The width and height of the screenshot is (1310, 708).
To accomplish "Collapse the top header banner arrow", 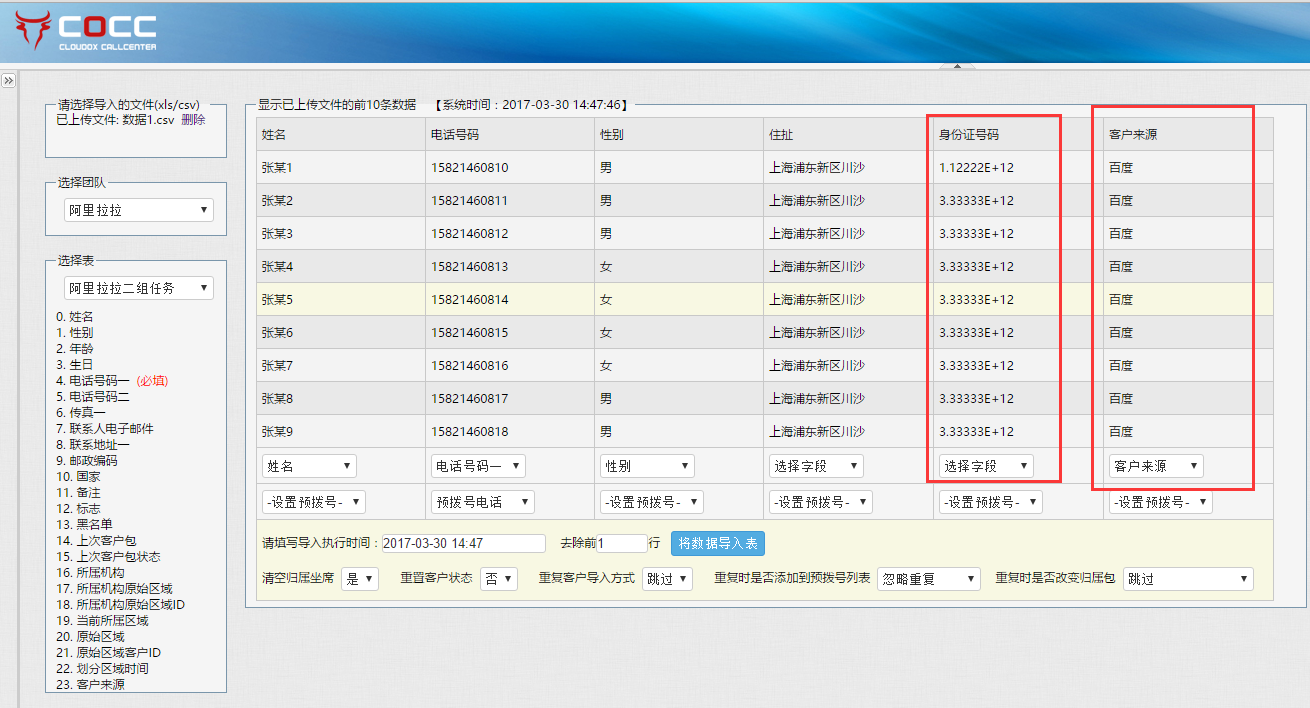I will pos(957,67).
